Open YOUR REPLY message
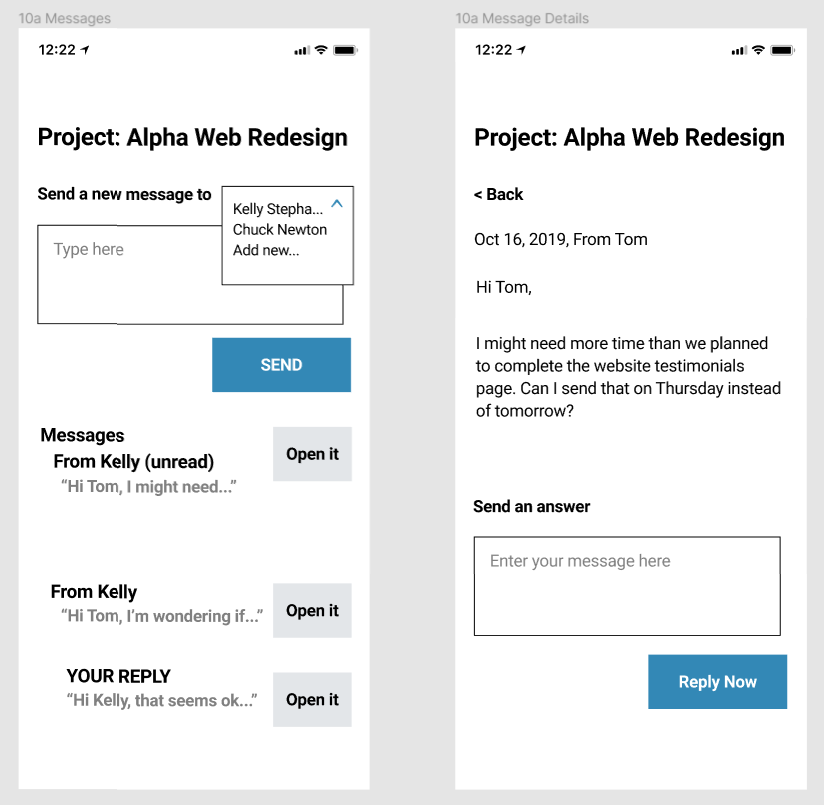This screenshot has height=805, width=824. click(x=312, y=700)
